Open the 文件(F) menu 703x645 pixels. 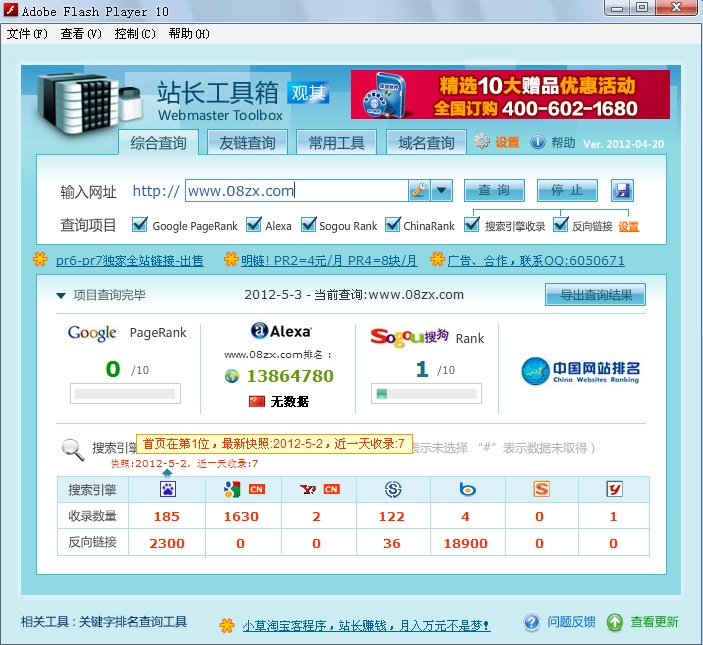pos(27,34)
